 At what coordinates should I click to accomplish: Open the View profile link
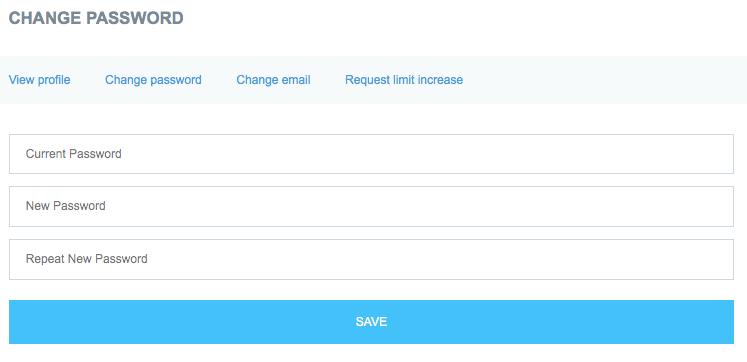tap(40, 80)
